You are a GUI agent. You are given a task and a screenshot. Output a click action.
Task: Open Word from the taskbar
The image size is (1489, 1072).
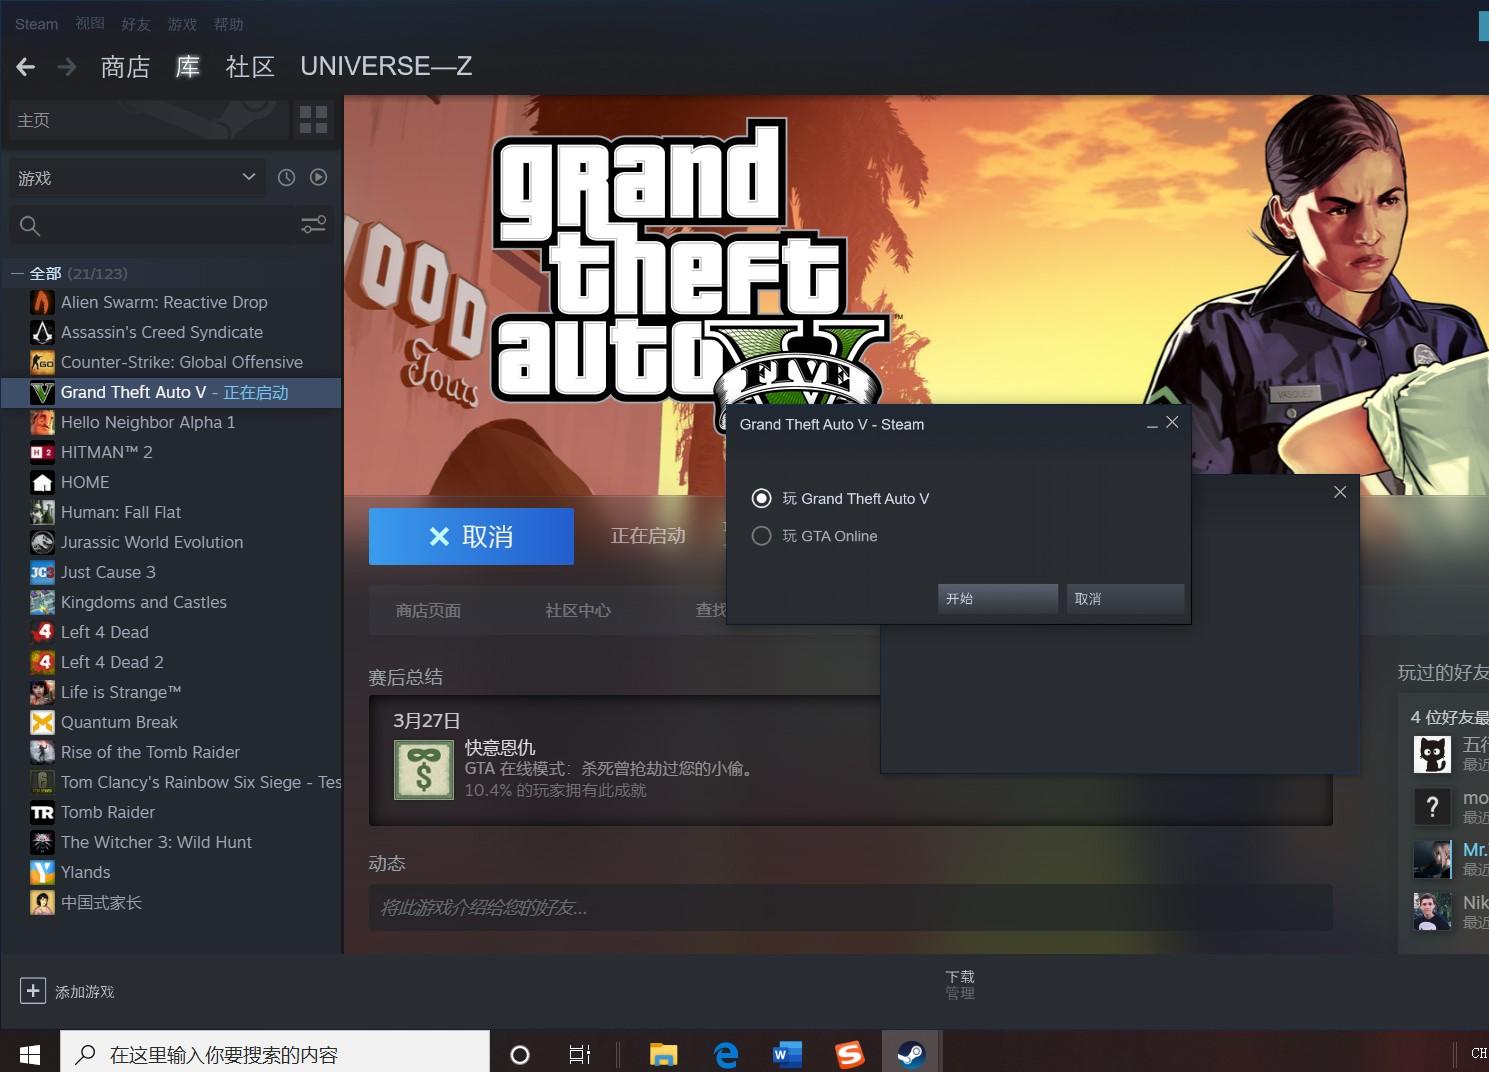point(788,1054)
